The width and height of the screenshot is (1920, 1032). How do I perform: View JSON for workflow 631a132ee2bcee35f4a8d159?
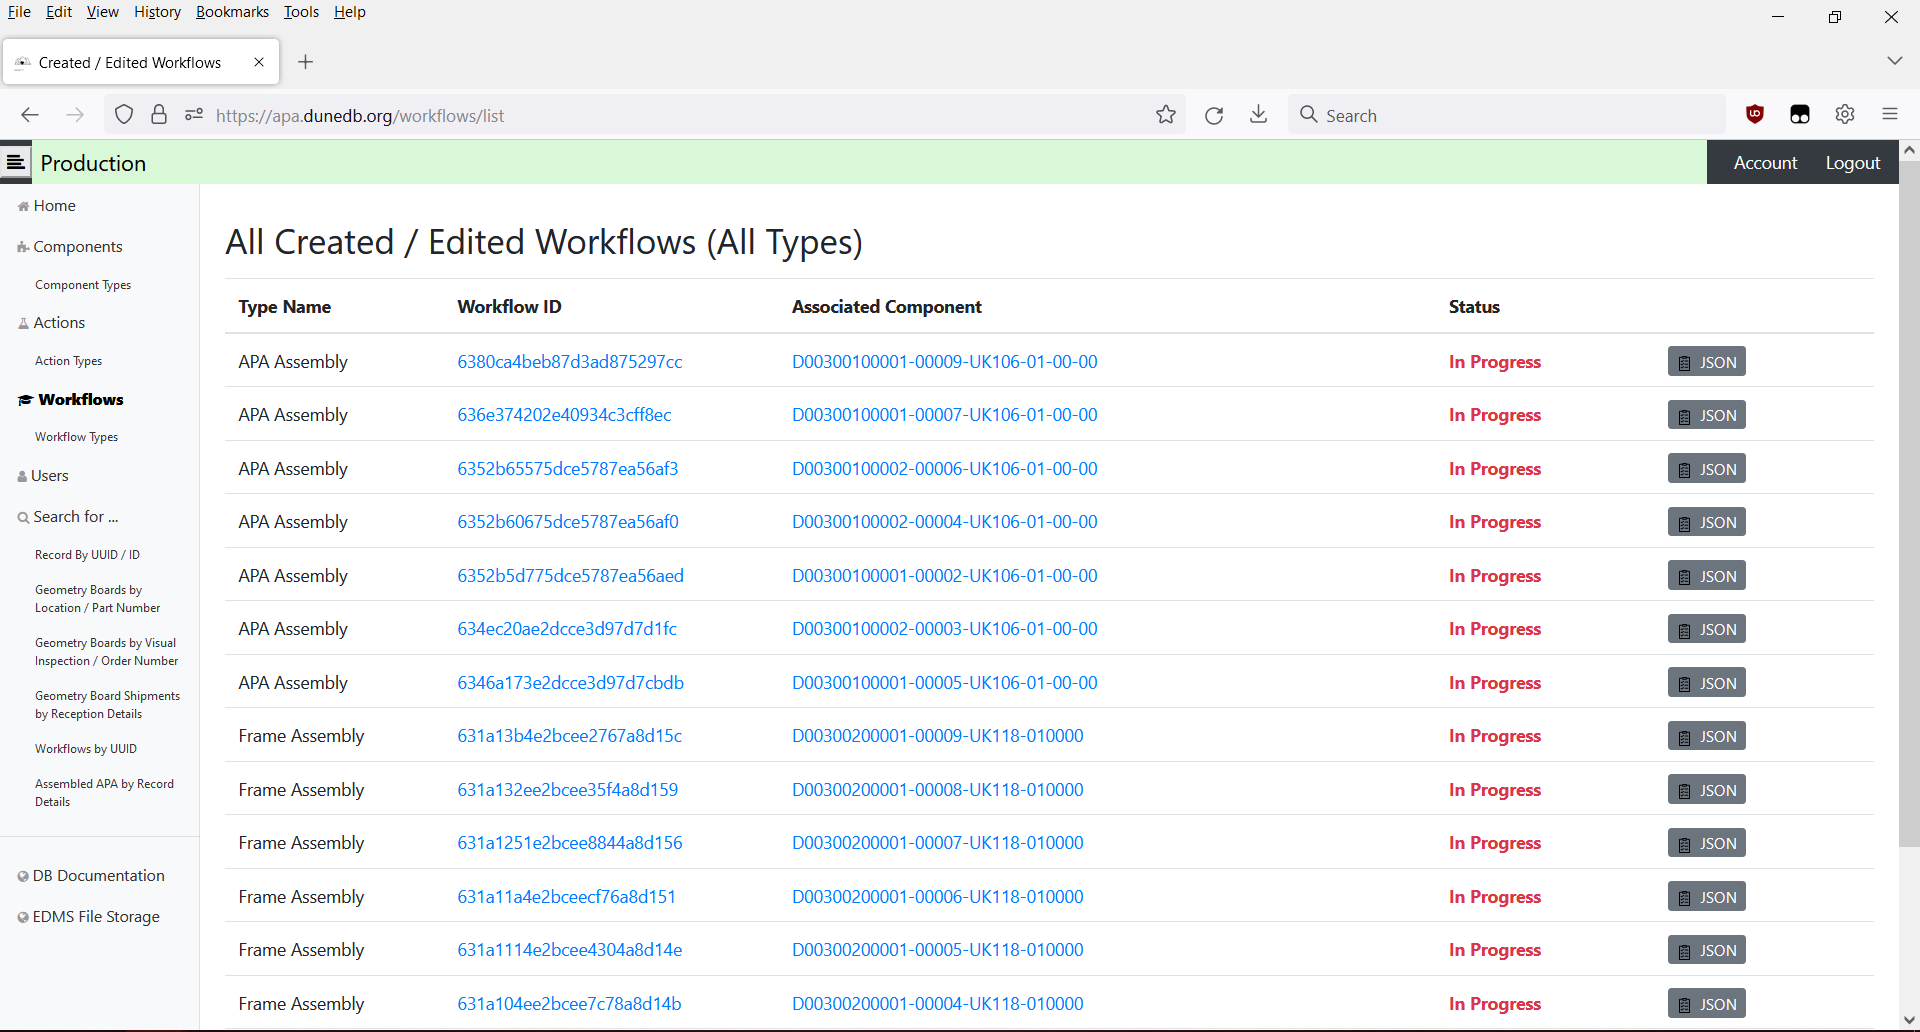pos(1706,790)
